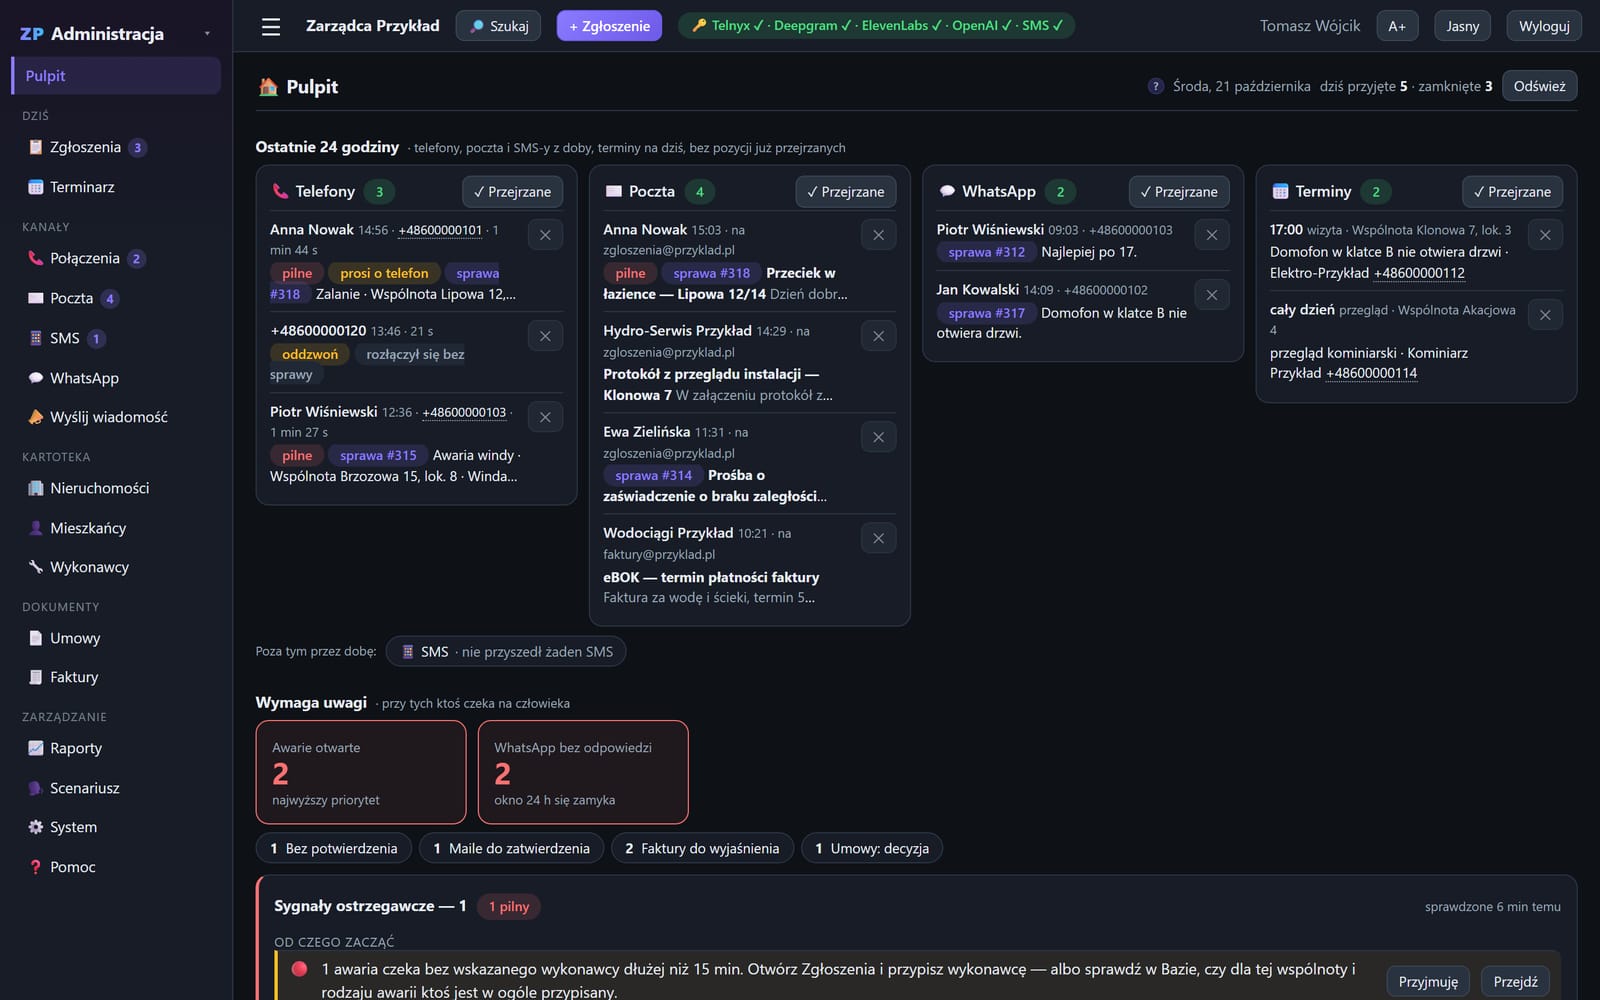This screenshot has height=1000, width=1600.
Task: Increase font size with A+ button
Action: [x=1397, y=26]
